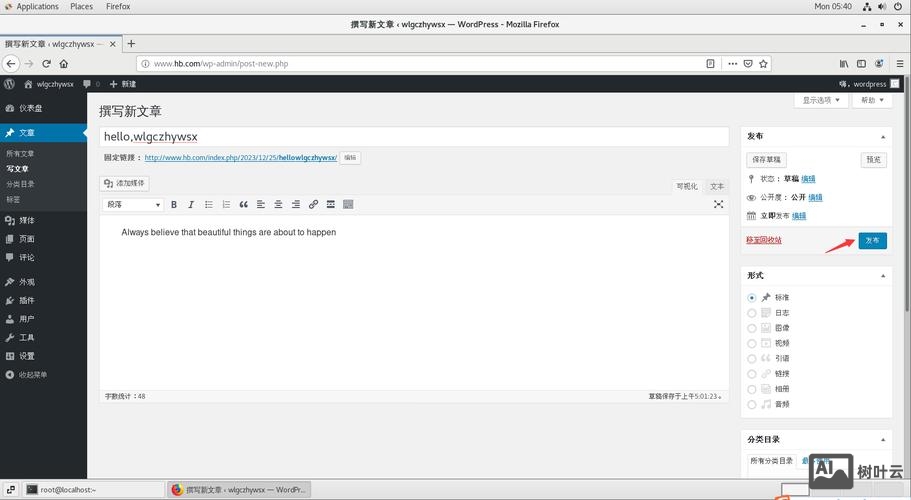The width and height of the screenshot is (911, 500).
Task: Click in the post content editor text
Action: point(228,232)
